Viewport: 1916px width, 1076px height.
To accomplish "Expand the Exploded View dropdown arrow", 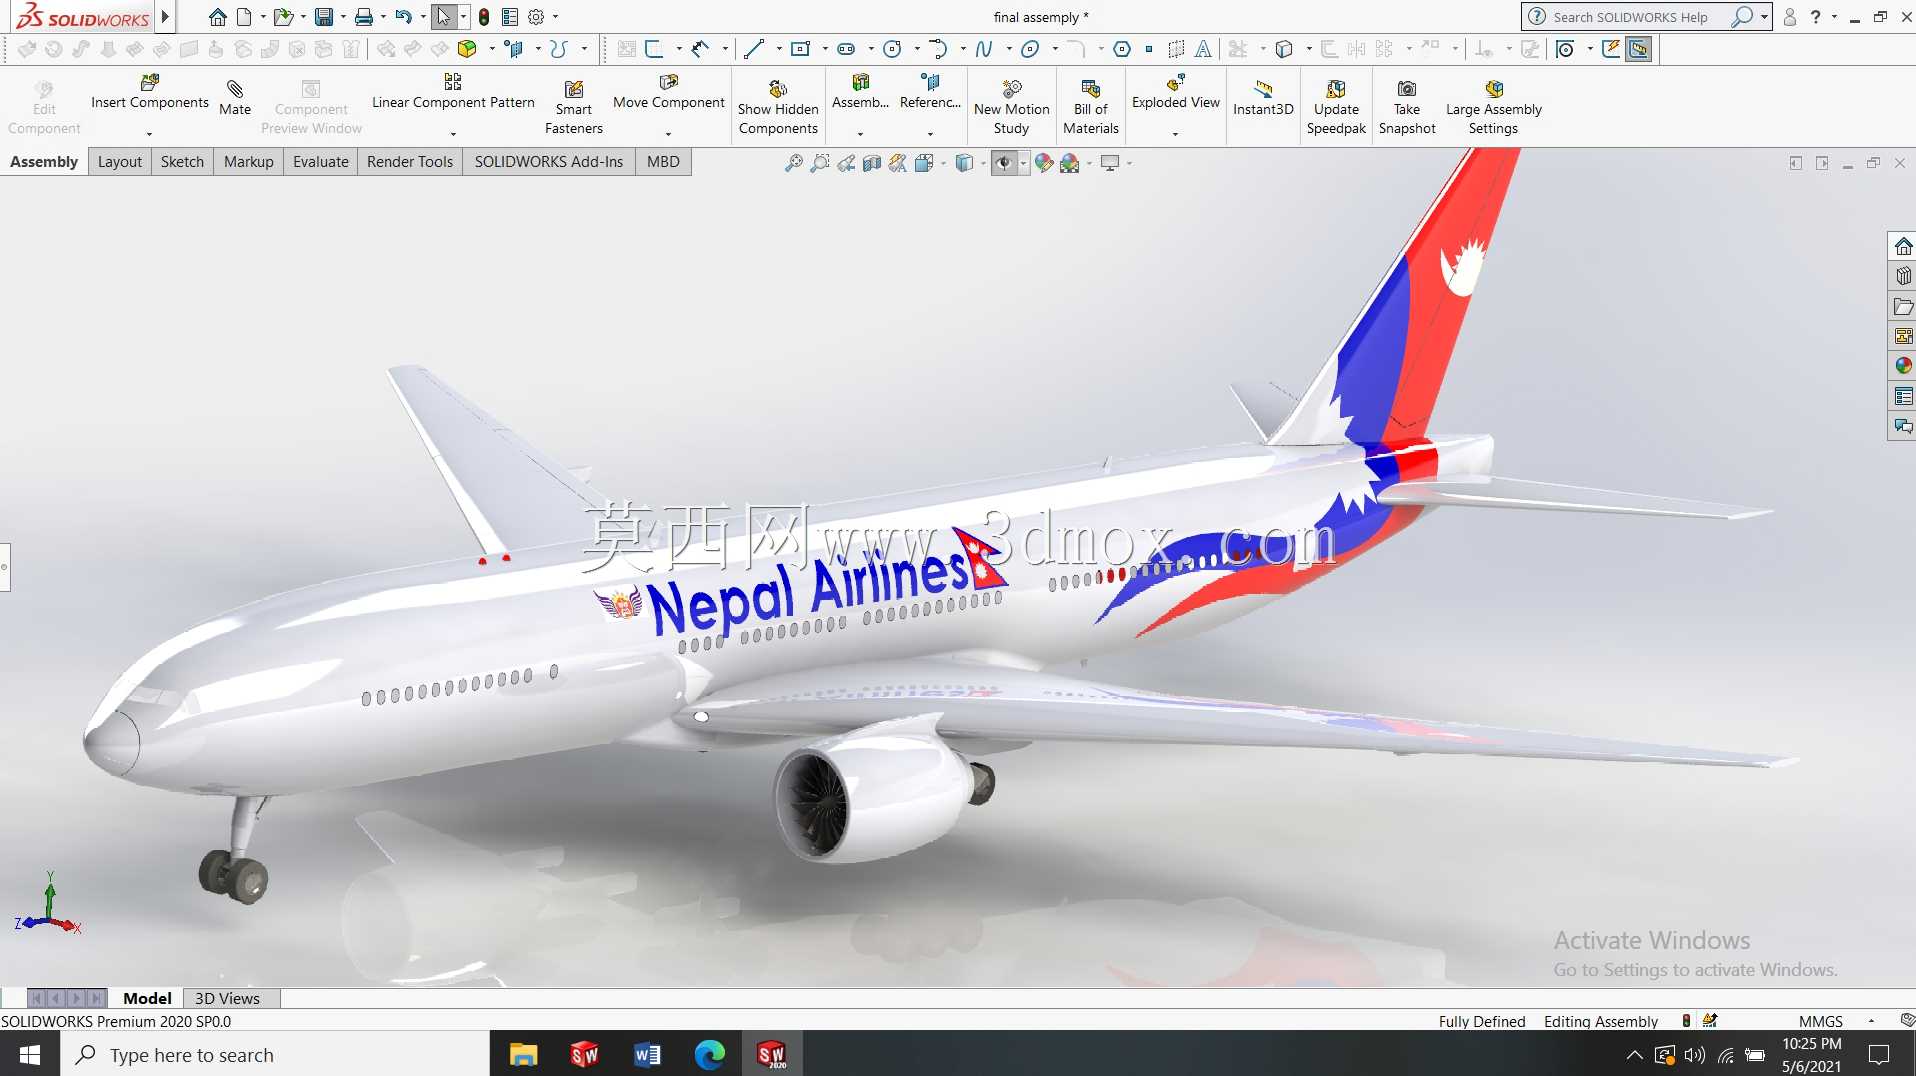I will (x=1175, y=133).
